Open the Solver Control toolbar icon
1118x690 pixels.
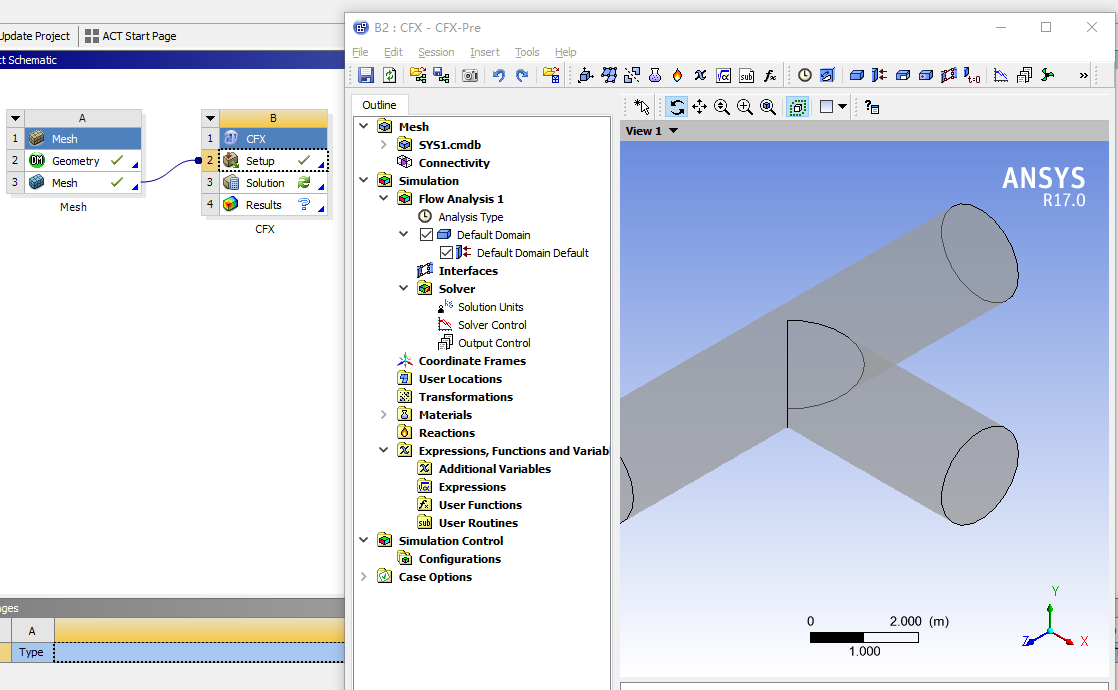pos(1001,75)
